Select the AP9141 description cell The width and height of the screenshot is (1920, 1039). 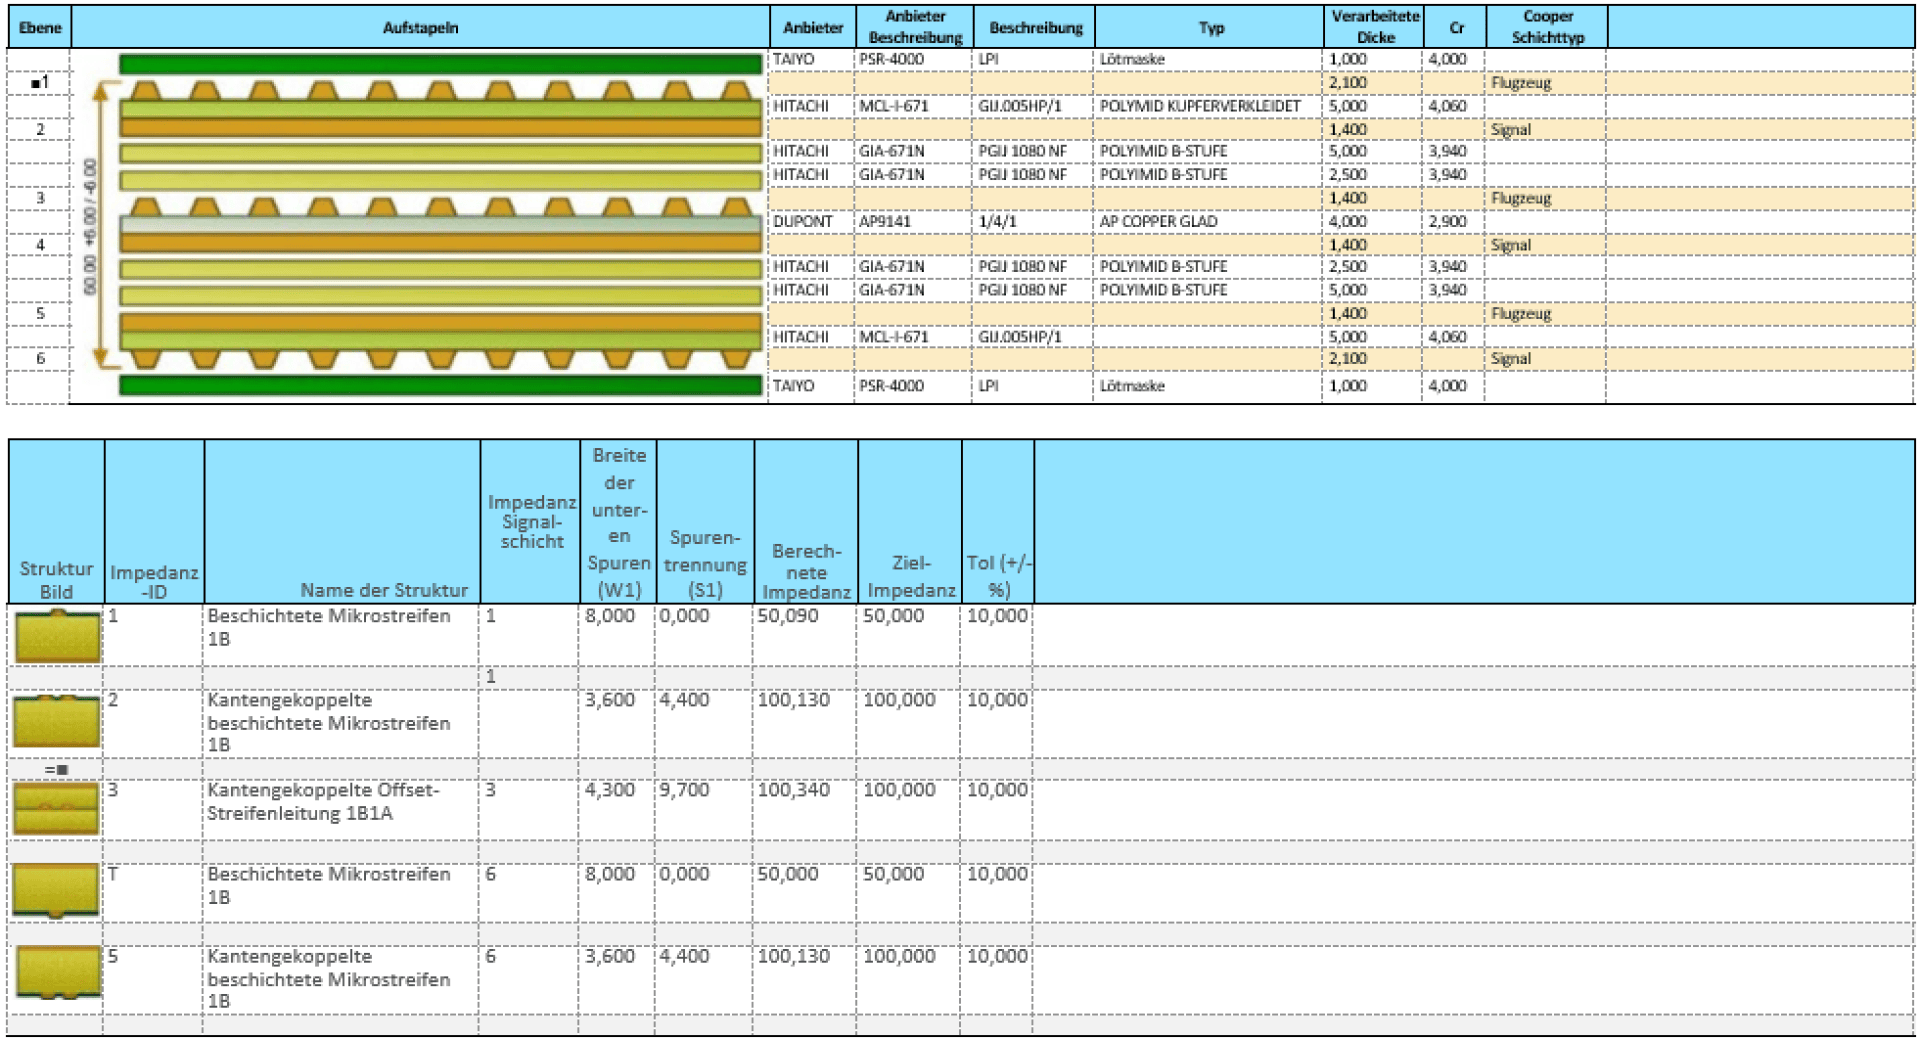(913, 221)
